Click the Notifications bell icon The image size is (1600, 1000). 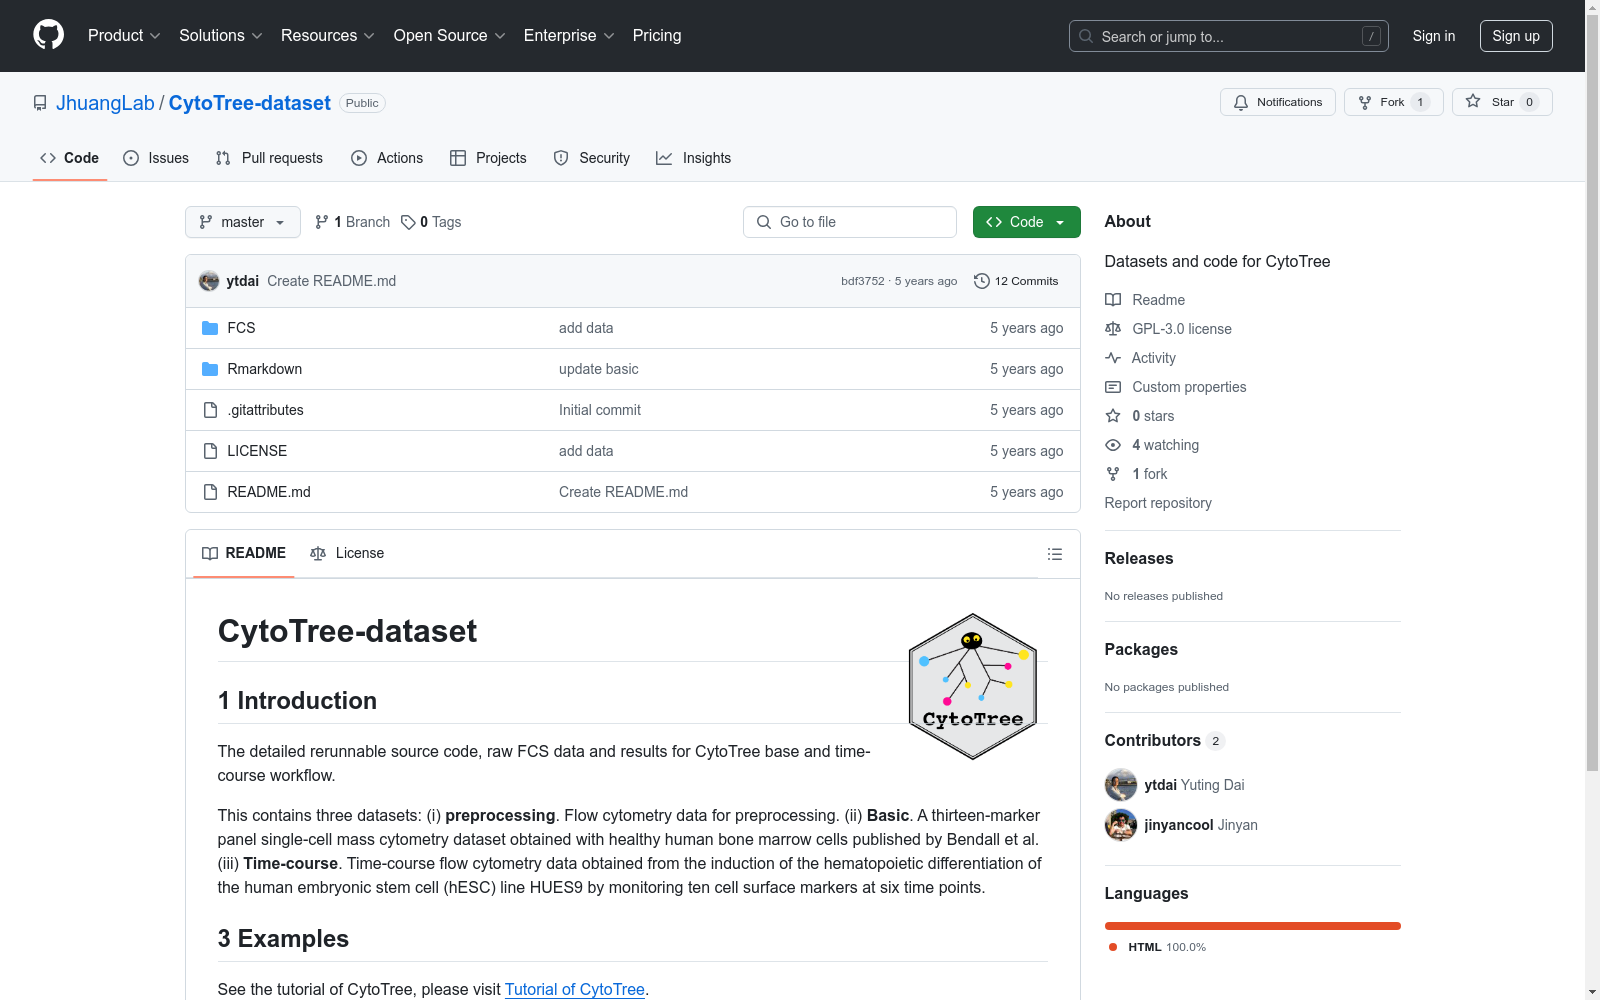pos(1241,102)
